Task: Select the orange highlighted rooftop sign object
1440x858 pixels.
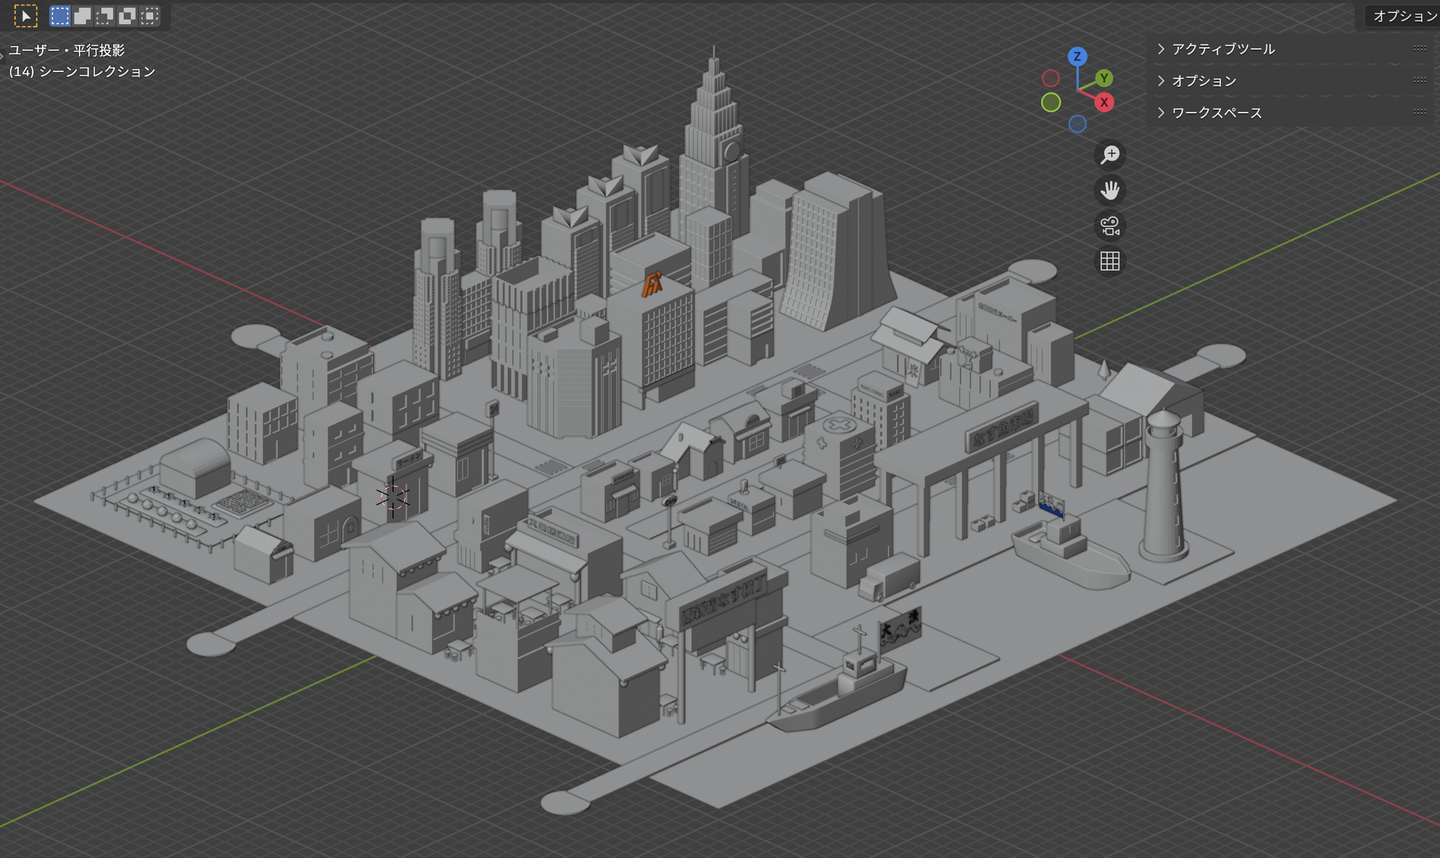Action: (x=652, y=284)
